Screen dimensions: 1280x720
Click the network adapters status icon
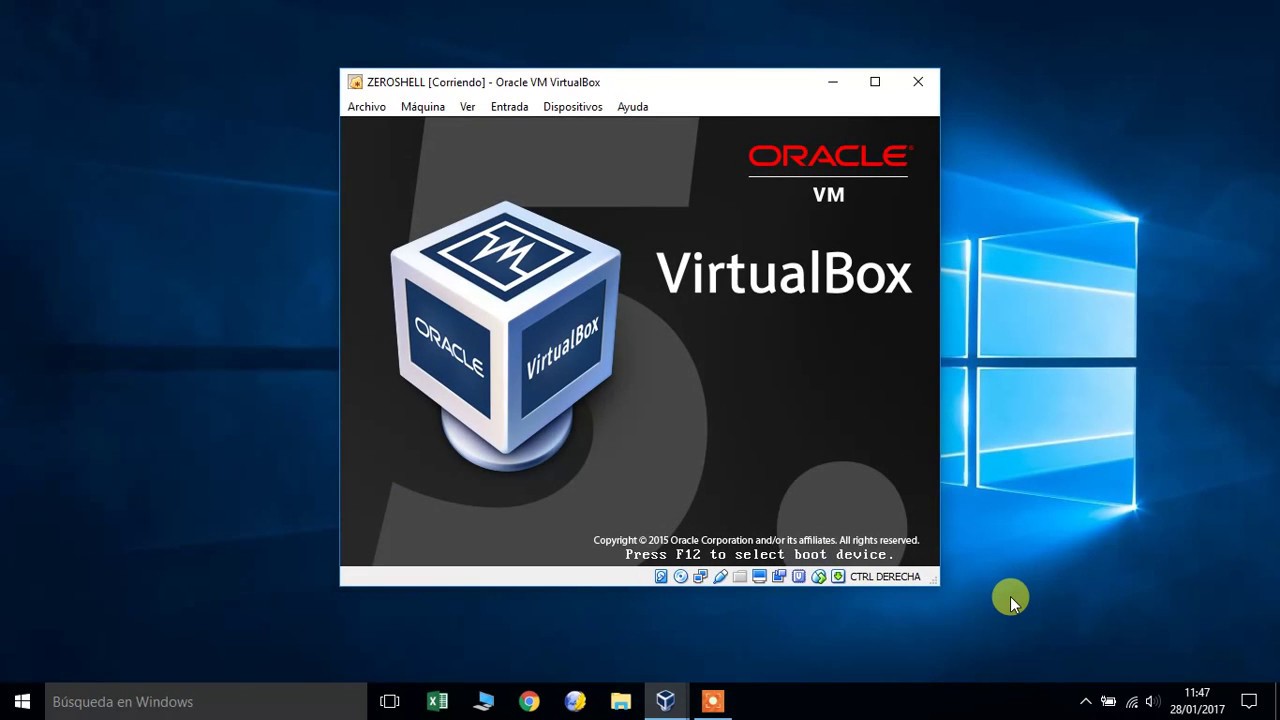(x=700, y=577)
